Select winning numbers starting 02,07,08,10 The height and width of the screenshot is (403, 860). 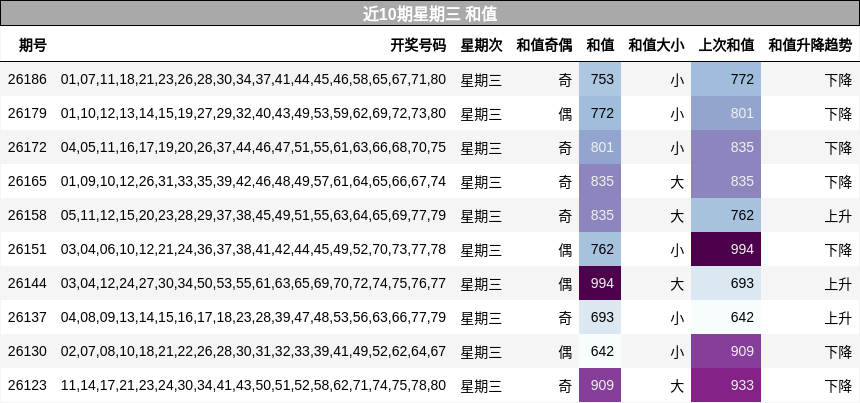coord(253,351)
